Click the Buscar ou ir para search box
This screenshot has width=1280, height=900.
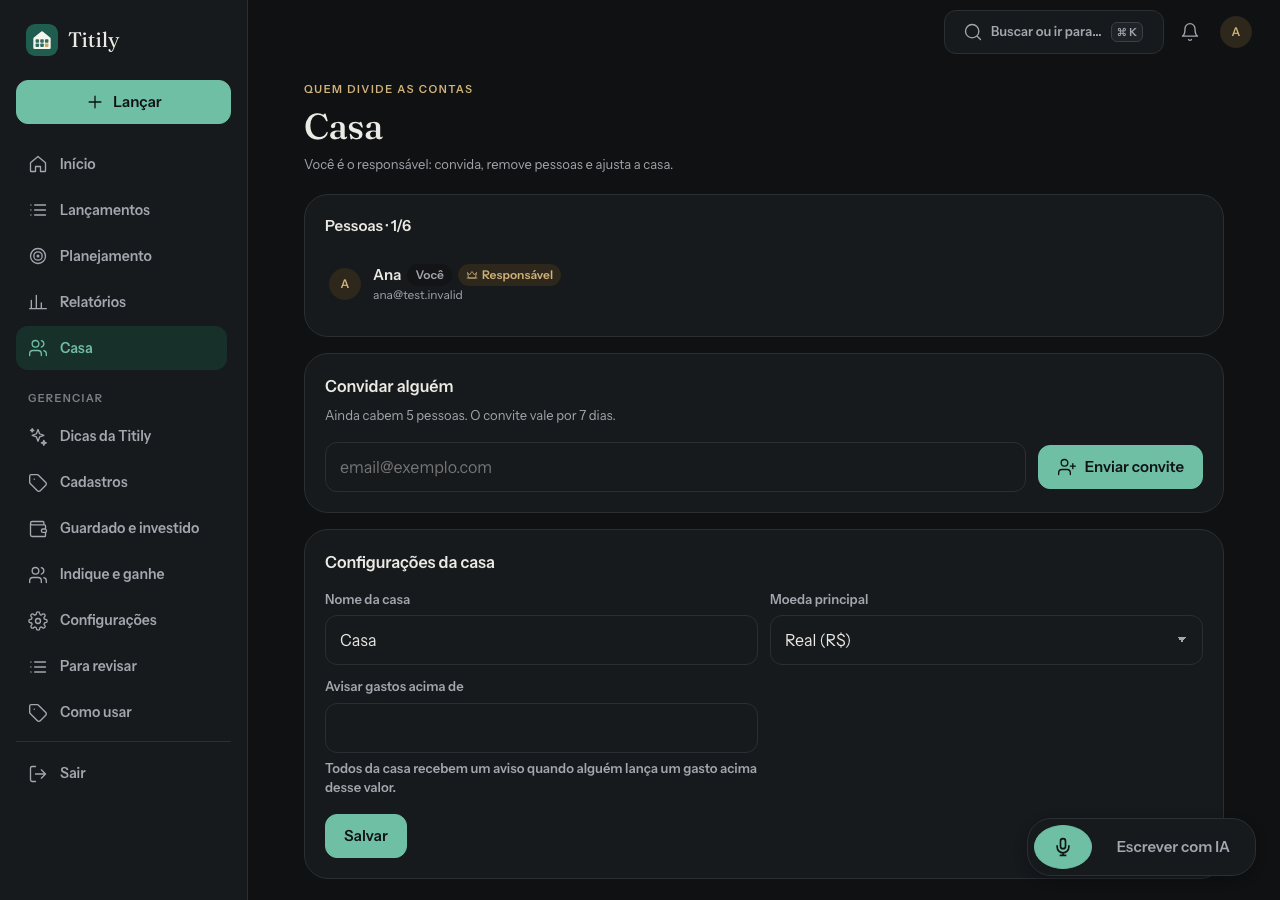point(1054,32)
